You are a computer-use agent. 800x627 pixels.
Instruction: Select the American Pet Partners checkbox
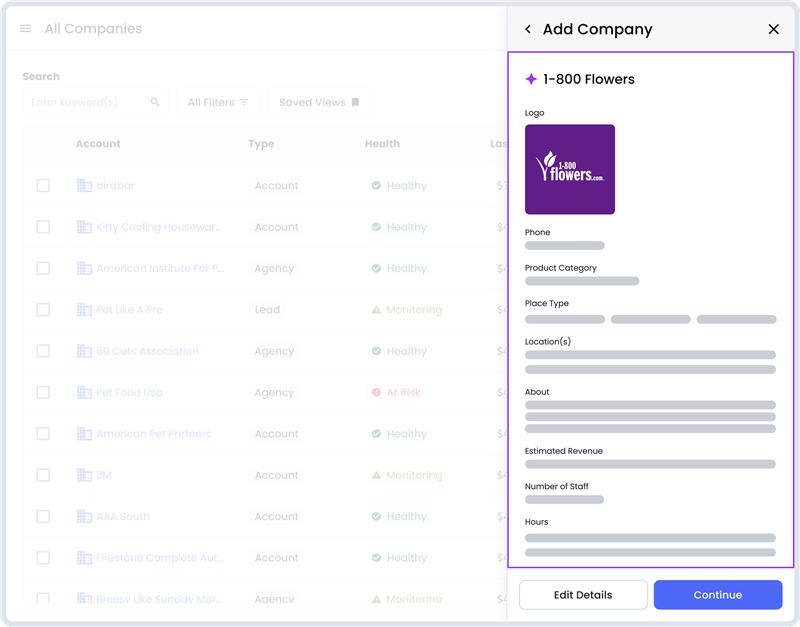pos(43,433)
